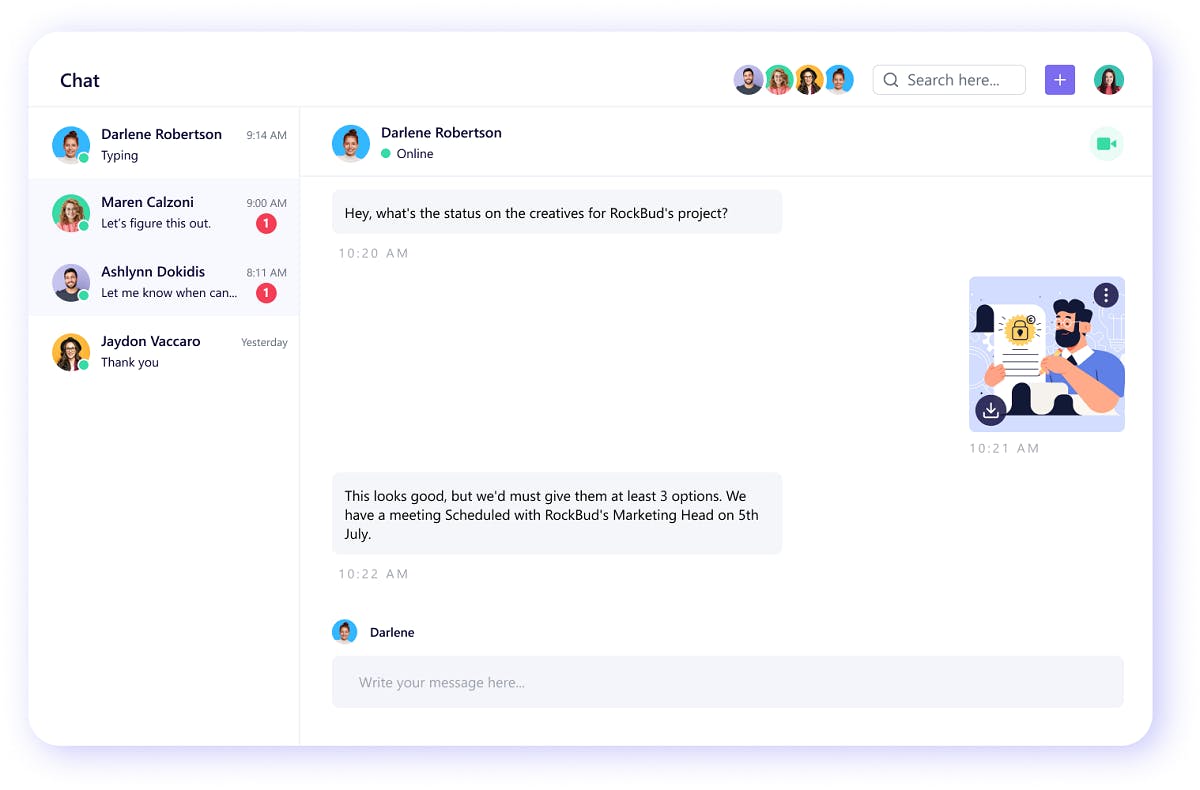Open the purple plus button to start new chat
The width and height of the screenshot is (1200, 790).
pyautogui.click(x=1059, y=79)
